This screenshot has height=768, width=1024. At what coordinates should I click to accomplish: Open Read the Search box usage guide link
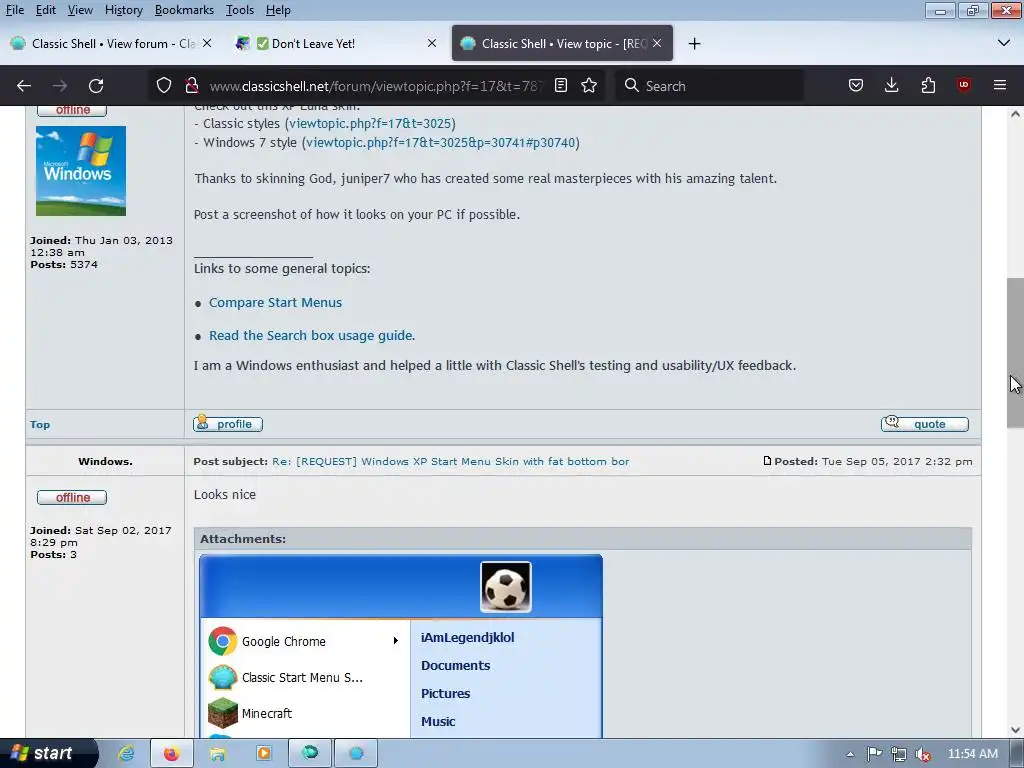tap(312, 335)
